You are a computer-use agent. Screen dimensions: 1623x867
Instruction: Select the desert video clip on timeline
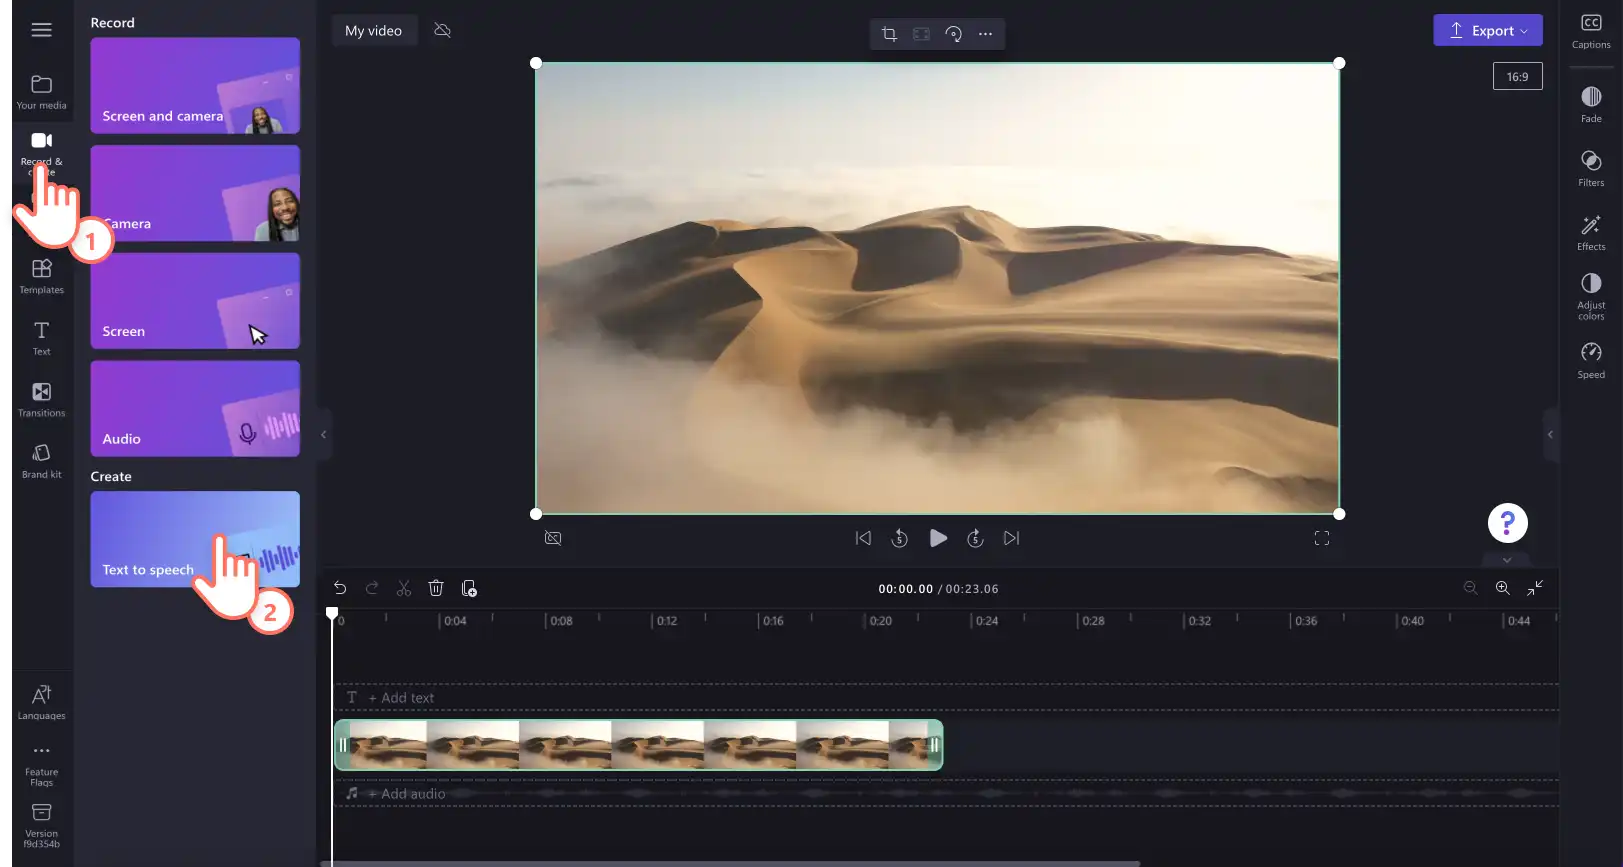(638, 745)
